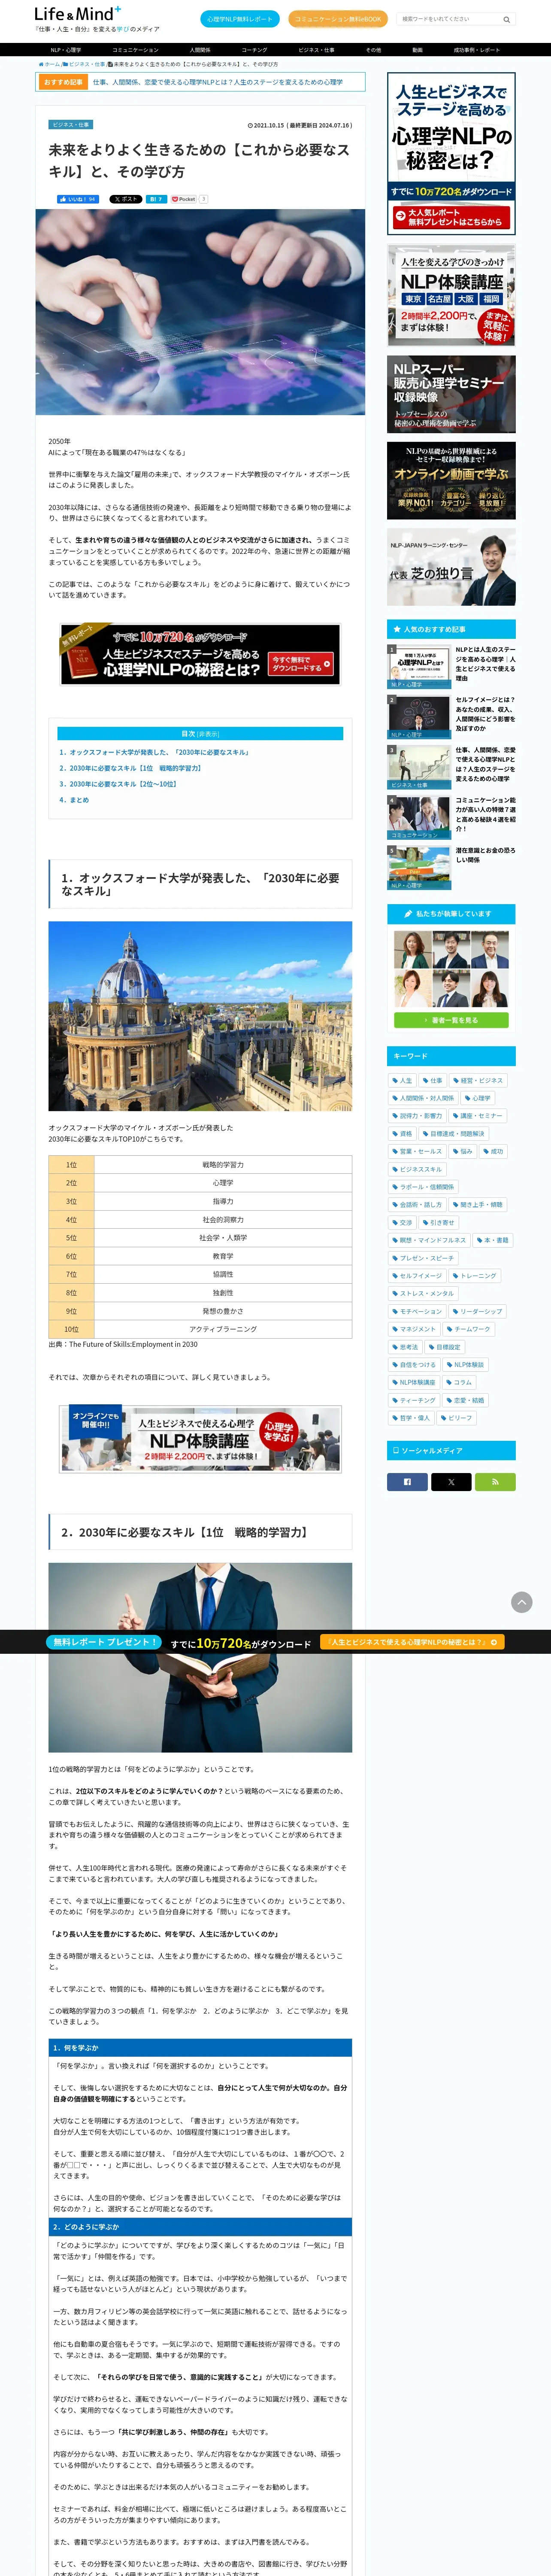
Task: Click floating bar orange 心理学NLPの秘密とは? button
Action: (412, 1642)
